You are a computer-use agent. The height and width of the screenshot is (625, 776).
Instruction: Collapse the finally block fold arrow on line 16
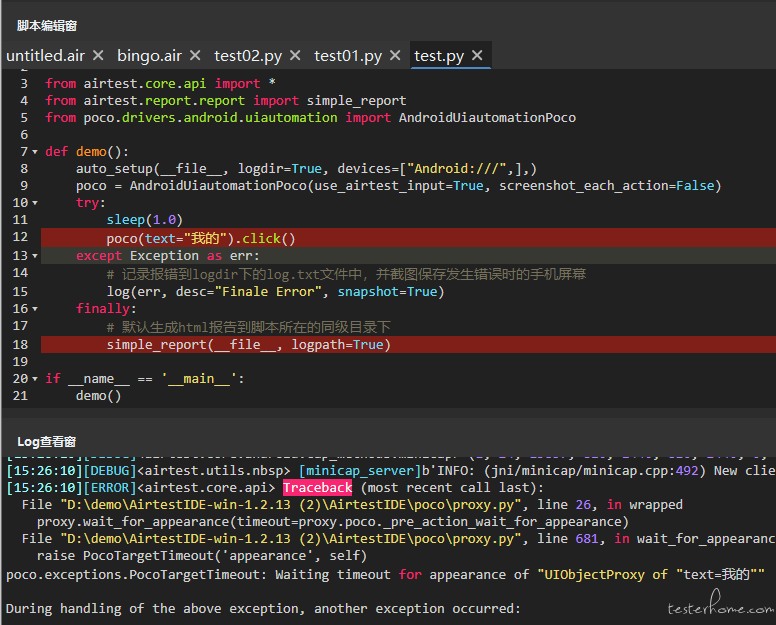35,309
